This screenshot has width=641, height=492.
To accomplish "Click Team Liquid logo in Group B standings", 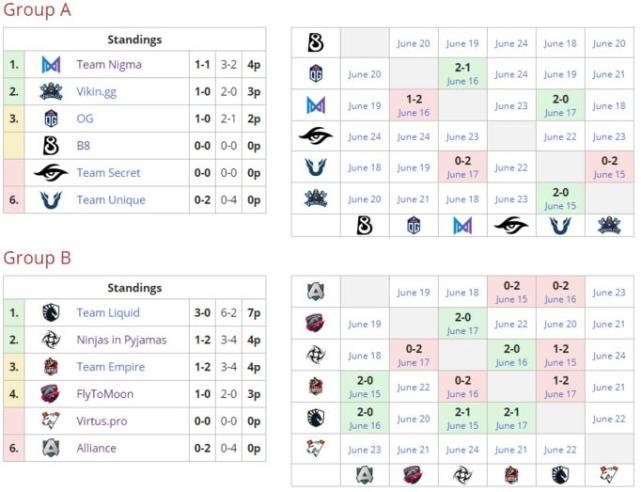I will click(x=51, y=313).
